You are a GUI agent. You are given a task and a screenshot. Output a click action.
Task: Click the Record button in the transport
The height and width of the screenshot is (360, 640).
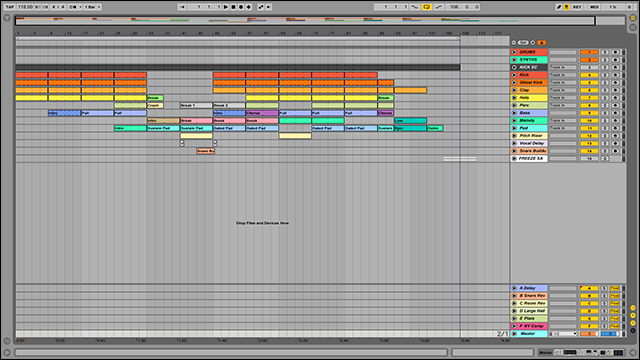(241, 7)
